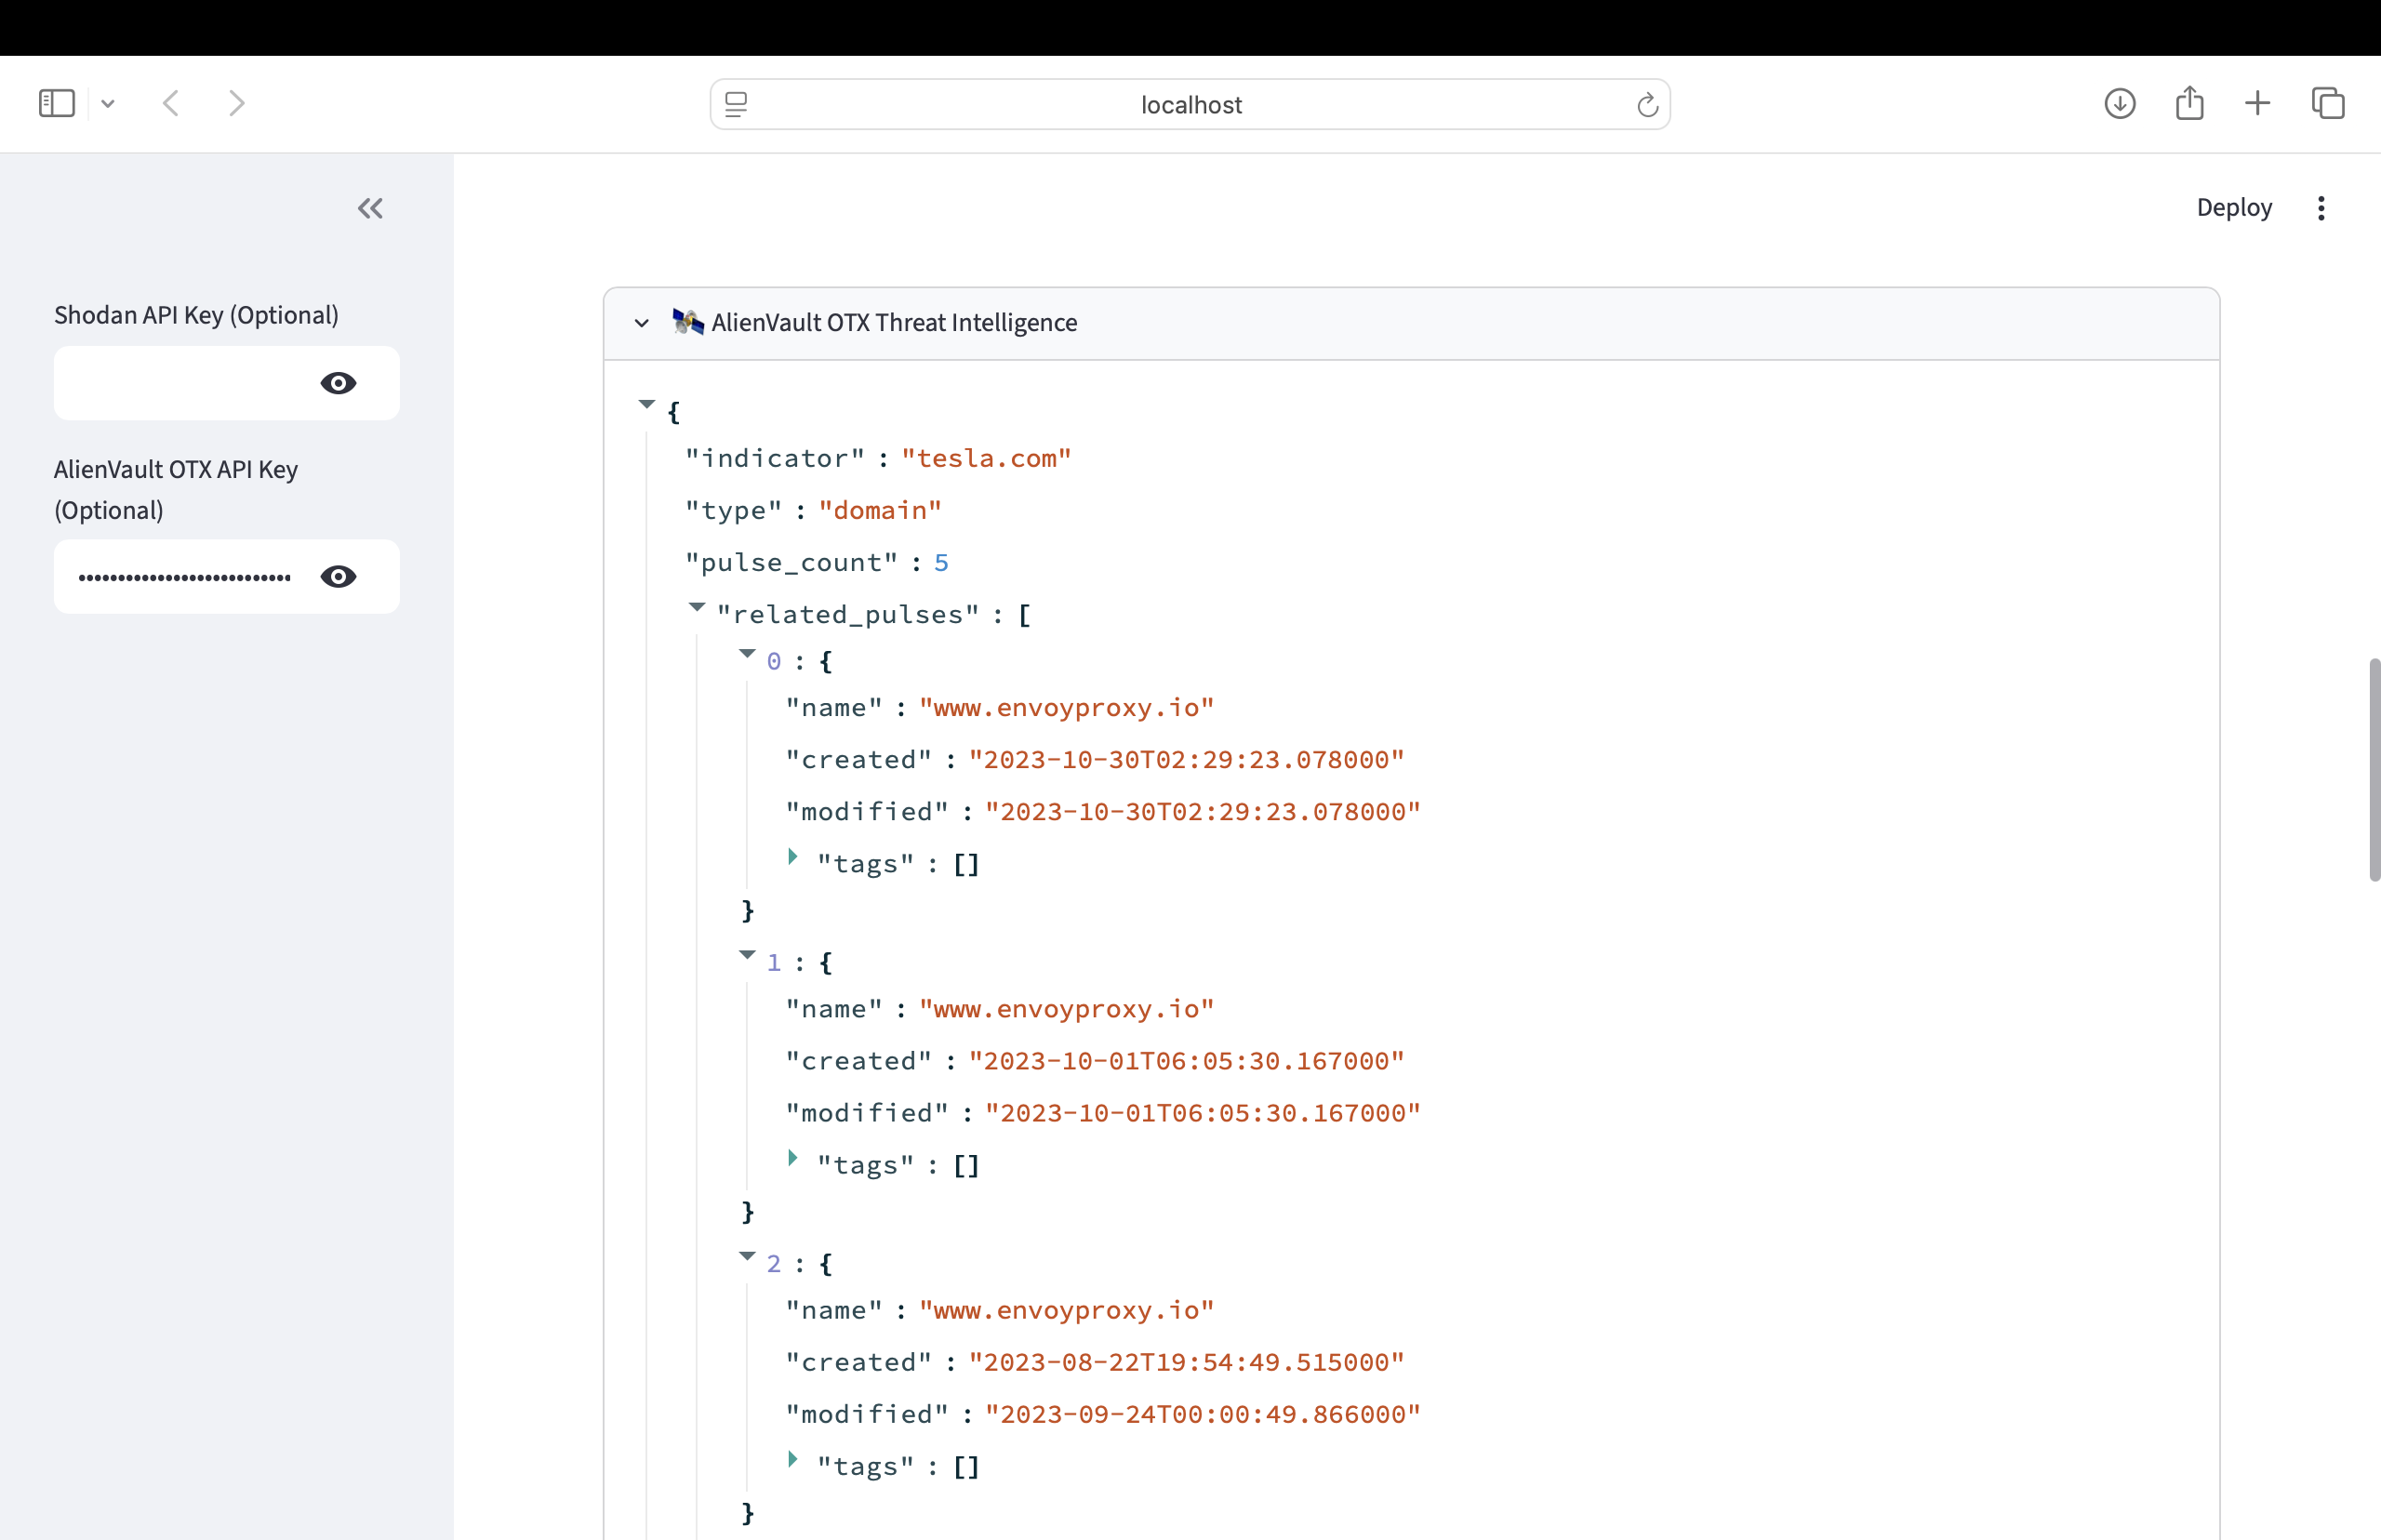Collapse related pulse item 0
Viewport: 2381px width, 1540px height.
coord(747,653)
